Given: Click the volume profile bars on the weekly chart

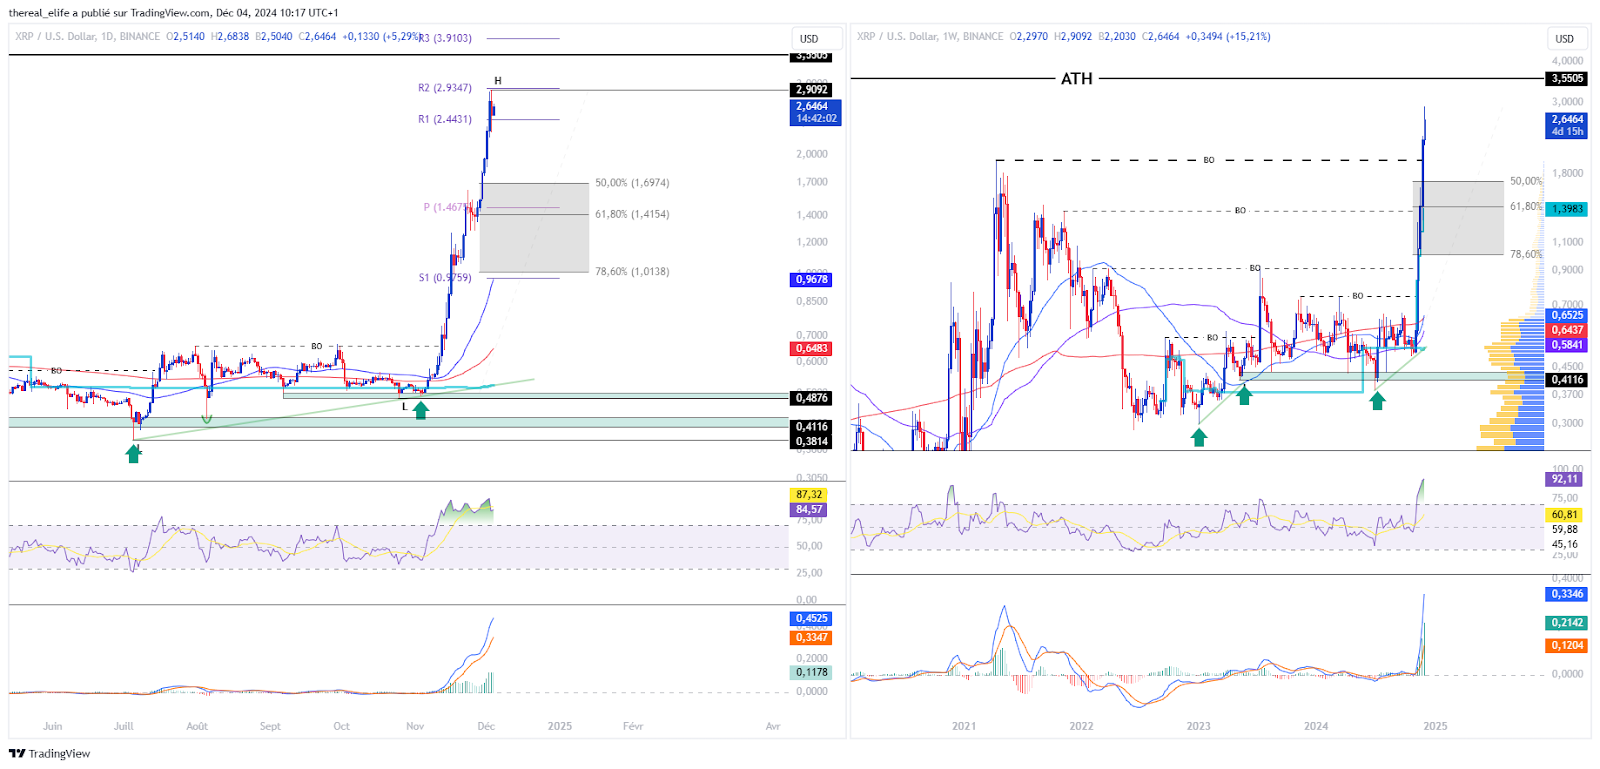Looking at the screenshot, I should tap(1512, 385).
